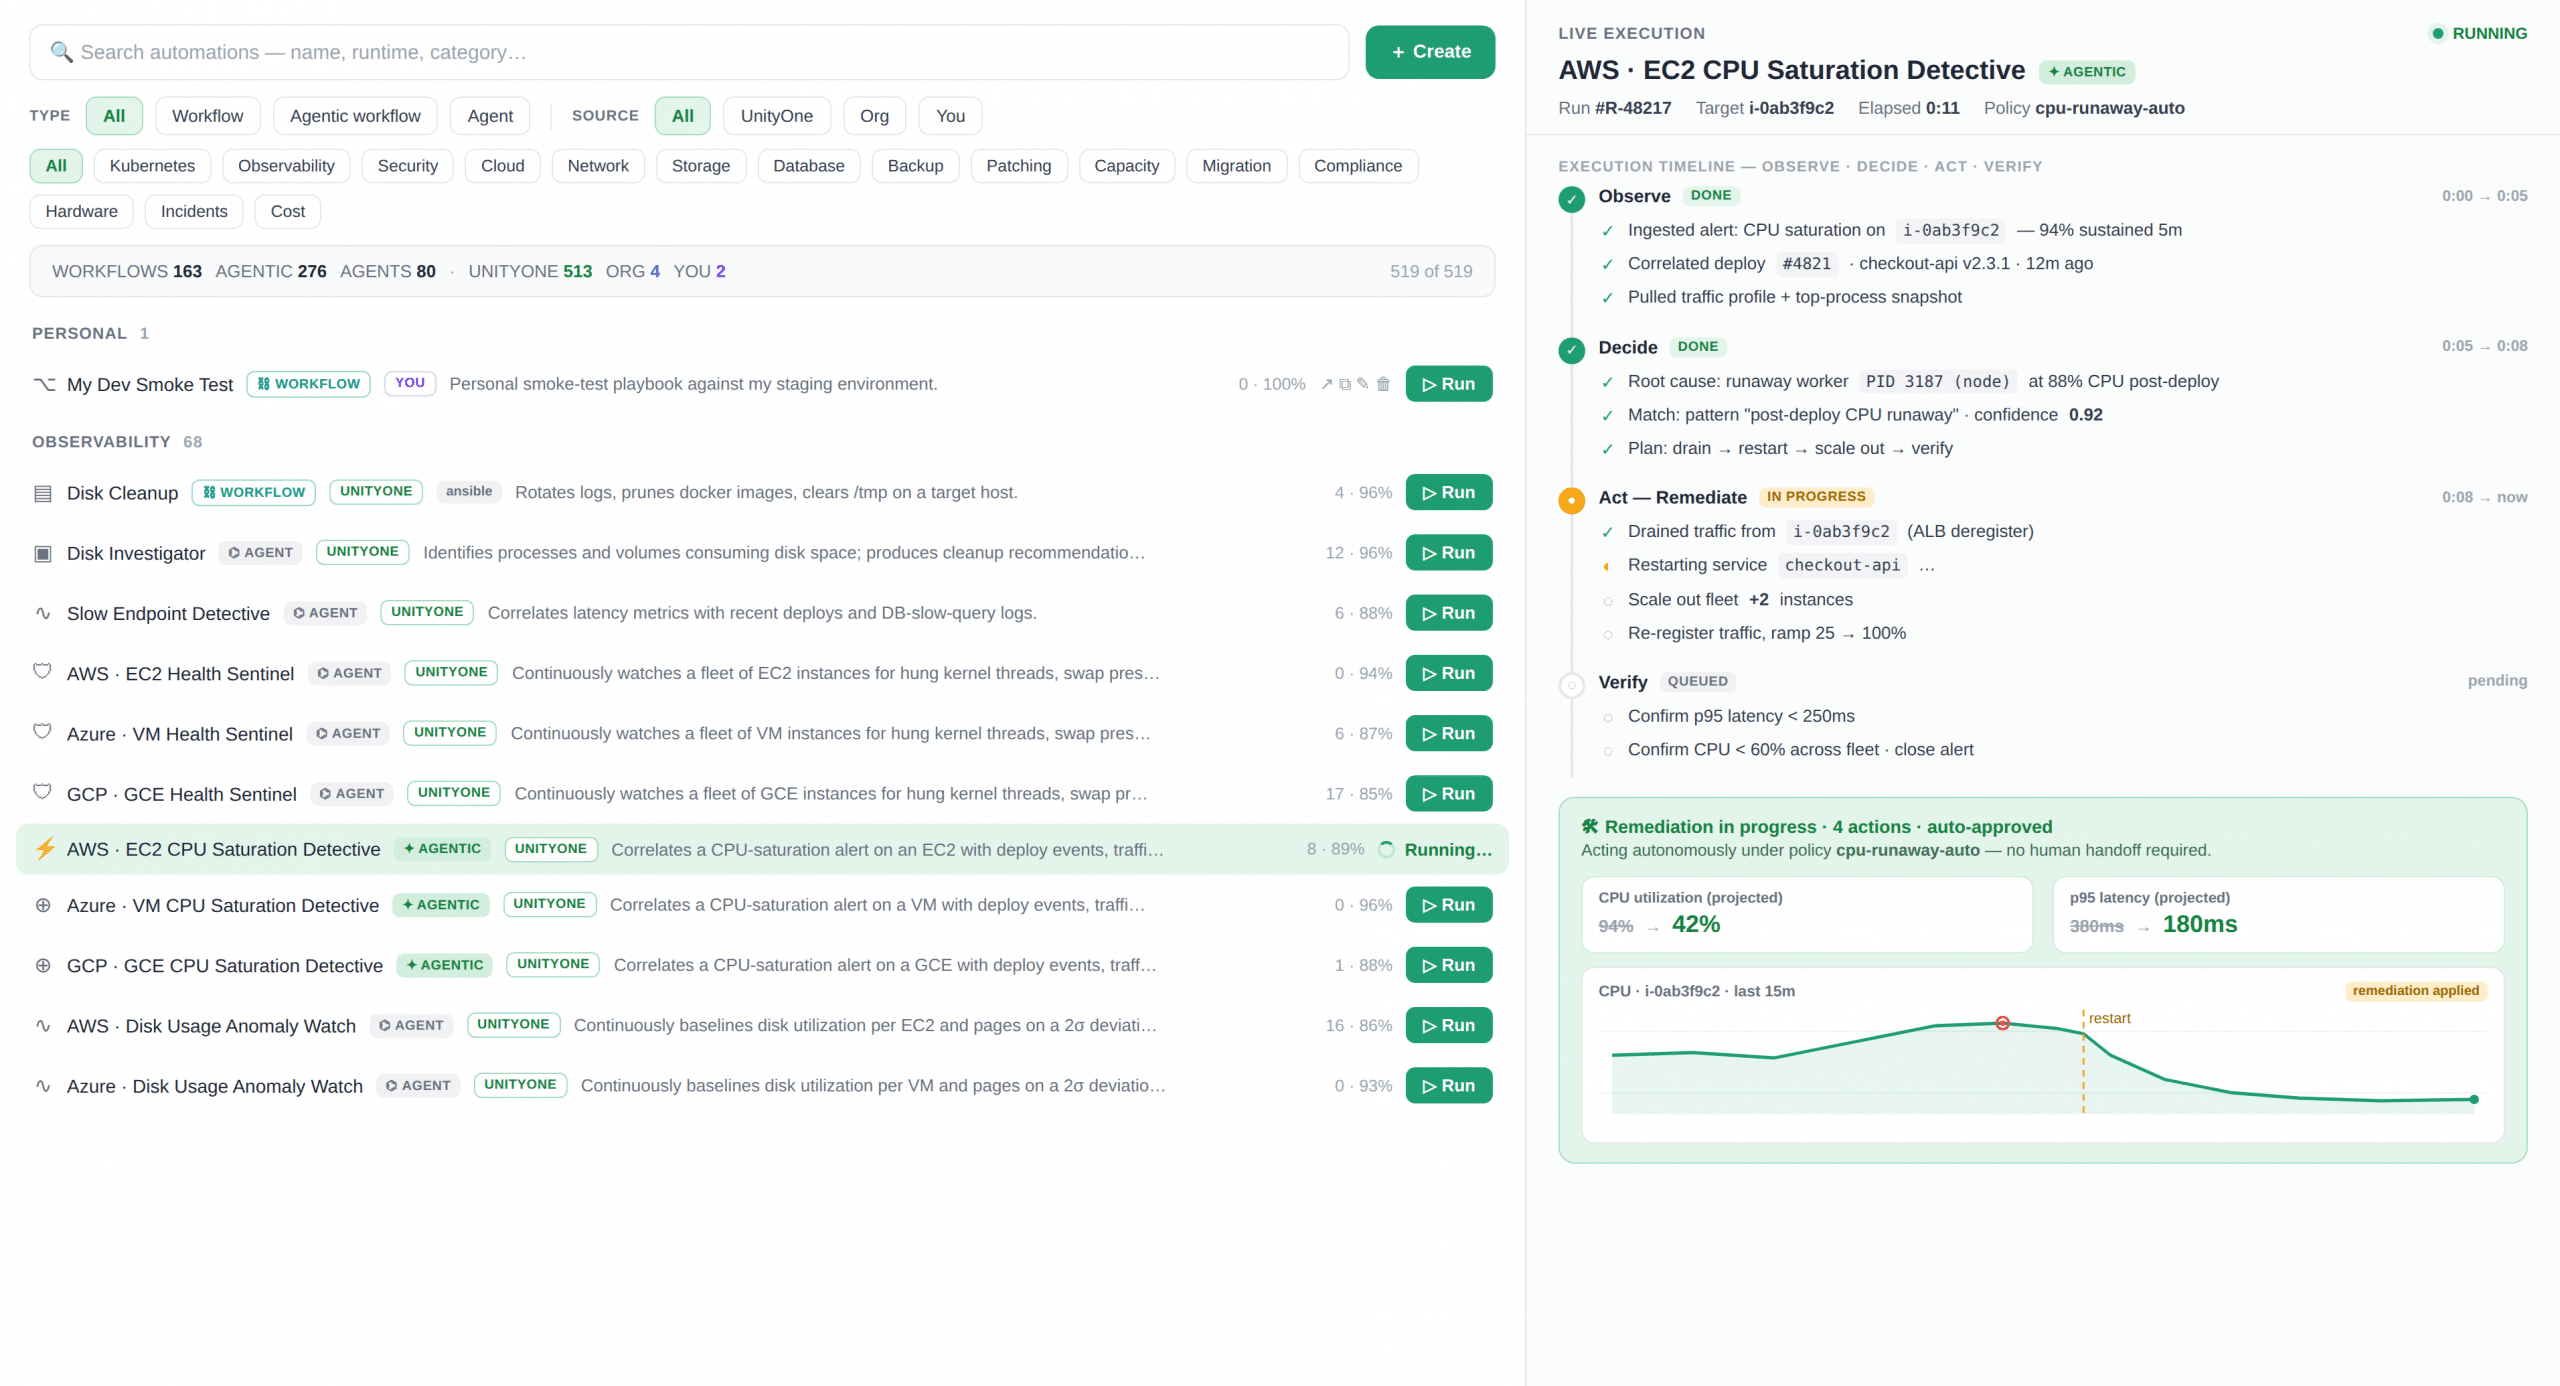Image resolution: width=2560 pixels, height=1386 pixels.
Task: Click the trash delete icon for My Dev Smoke Test
Action: point(1383,384)
